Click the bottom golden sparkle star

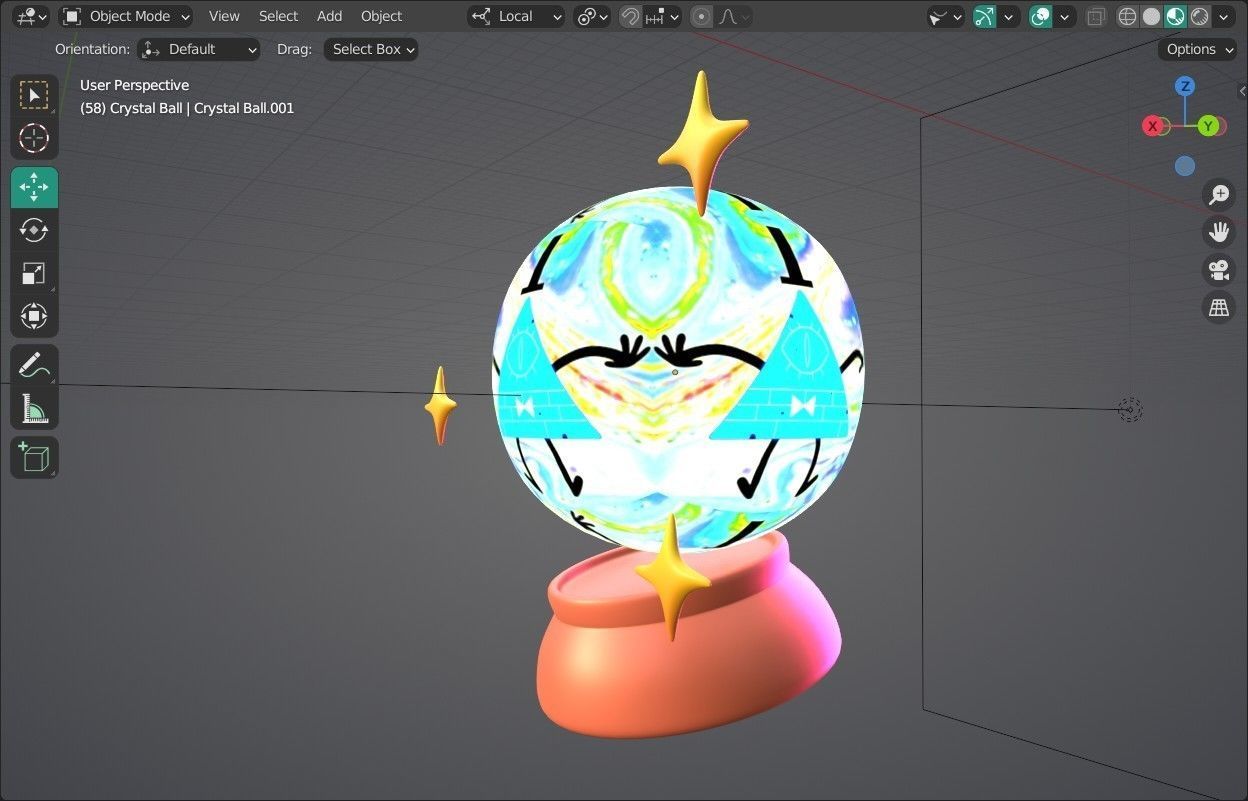[673, 578]
